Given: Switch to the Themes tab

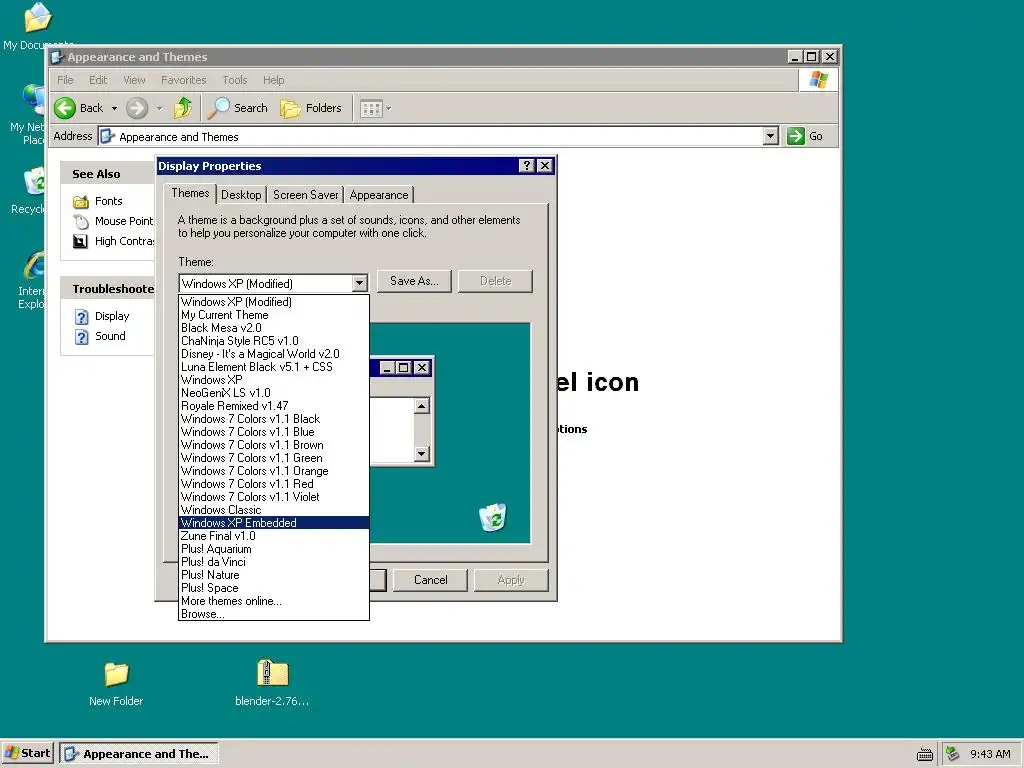Looking at the screenshot, I should pyautogui.click(x=190, y=193).
